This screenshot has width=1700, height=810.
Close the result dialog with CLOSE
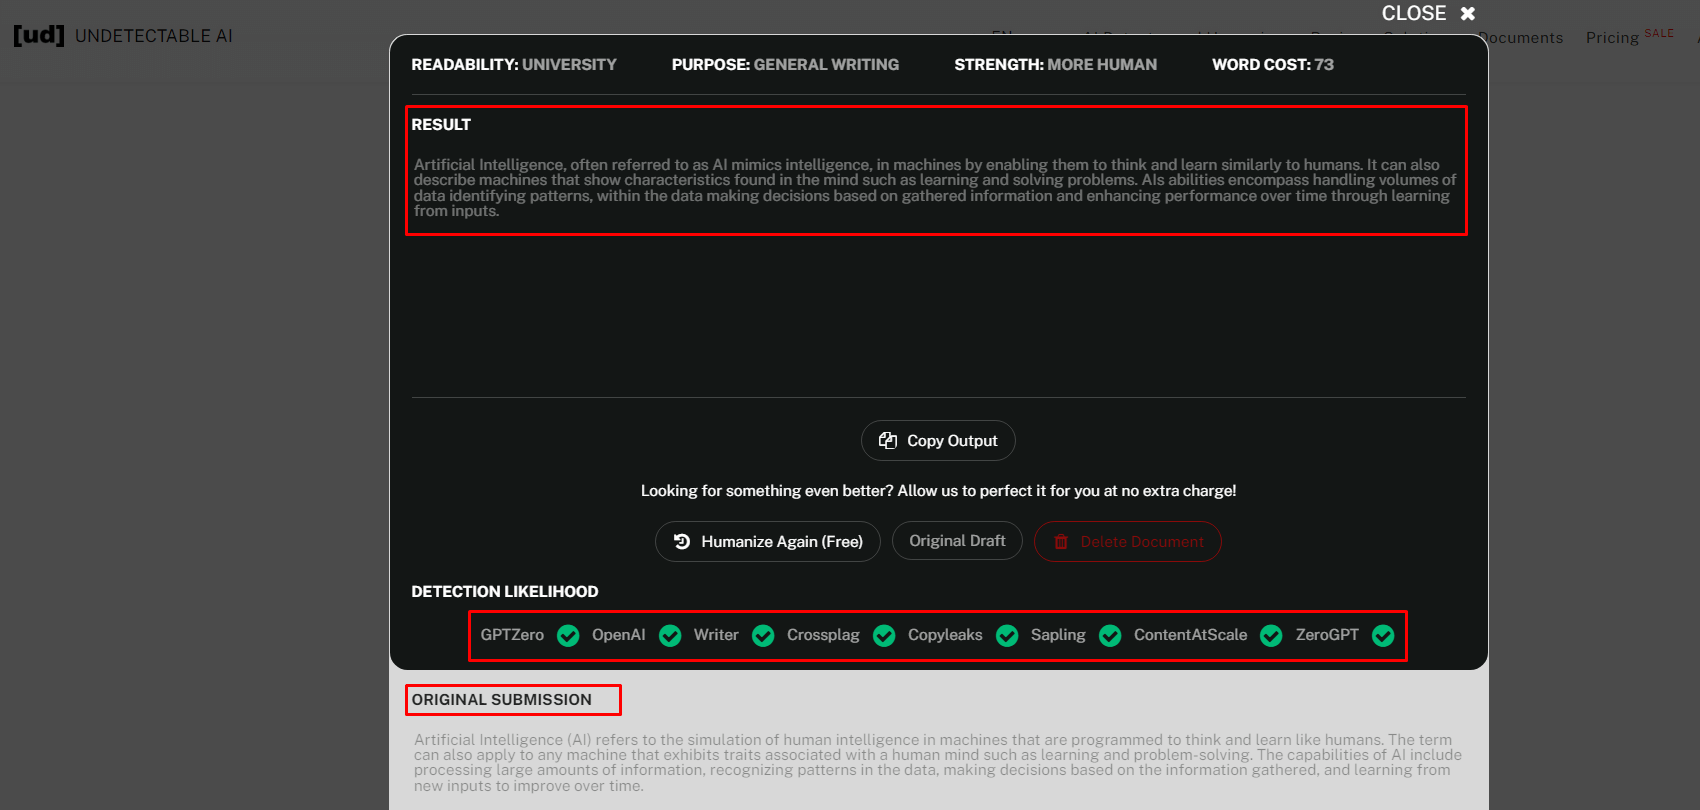[x=1428, y=14]
